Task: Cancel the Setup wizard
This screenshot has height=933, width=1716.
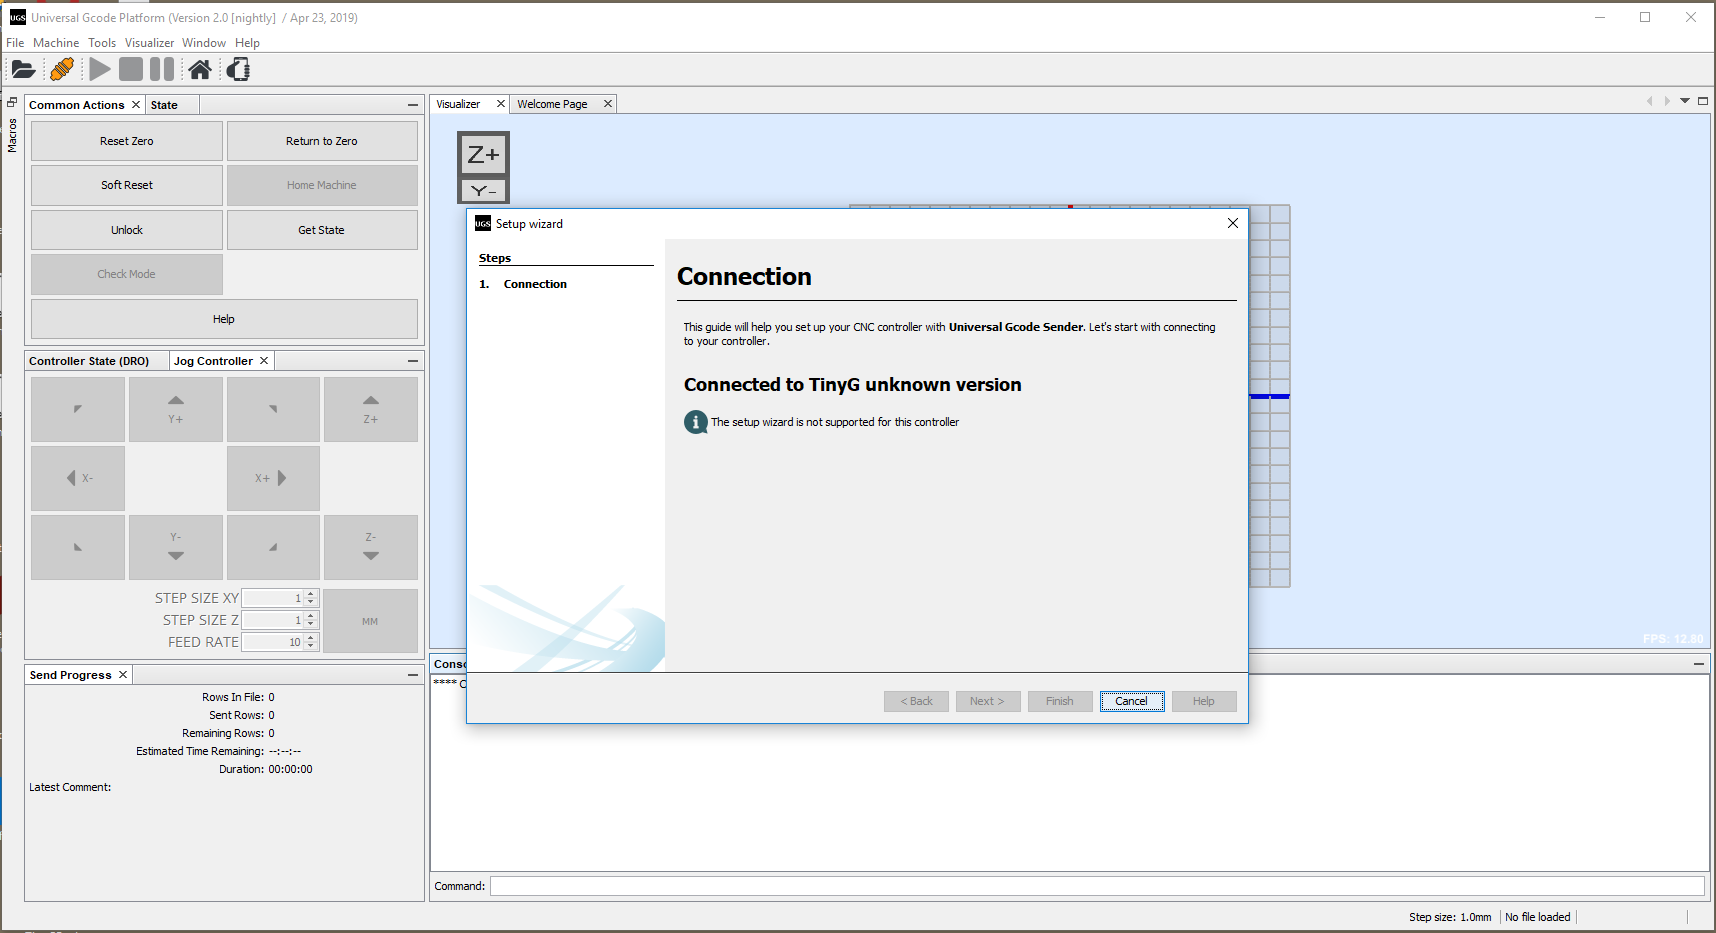Action: coord(1132,701)
